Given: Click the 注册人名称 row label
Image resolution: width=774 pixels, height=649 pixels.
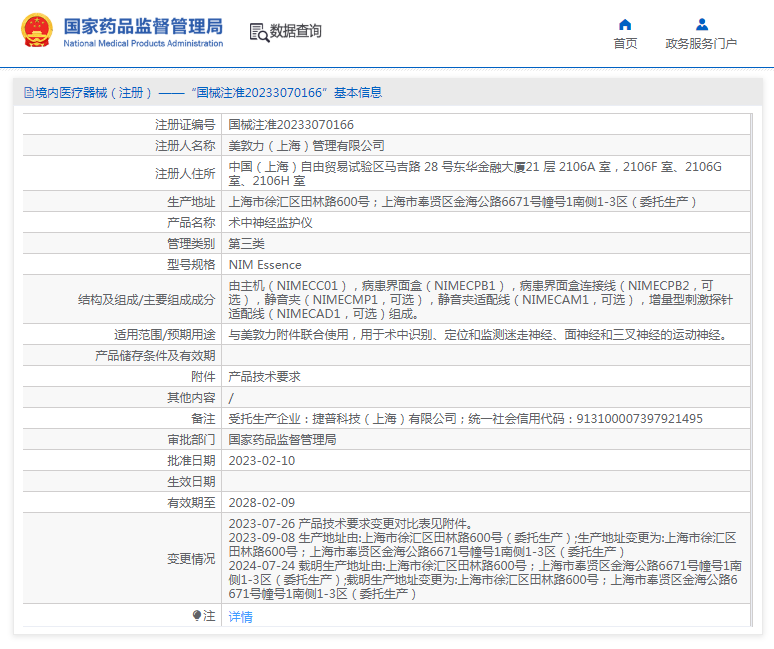Looking at the screenshot, I should pos(185,146).
